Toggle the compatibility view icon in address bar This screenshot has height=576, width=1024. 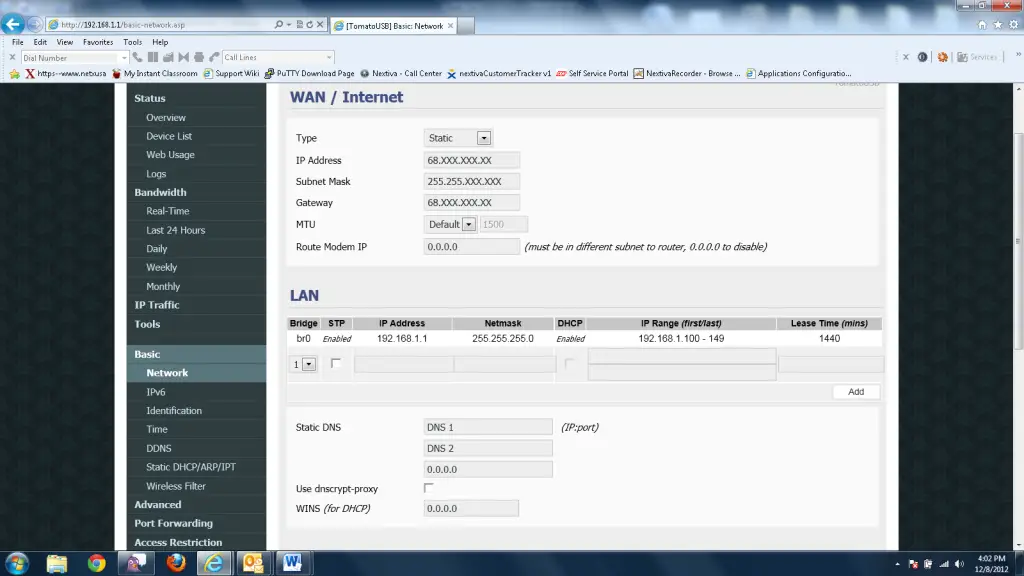[300, 25]
